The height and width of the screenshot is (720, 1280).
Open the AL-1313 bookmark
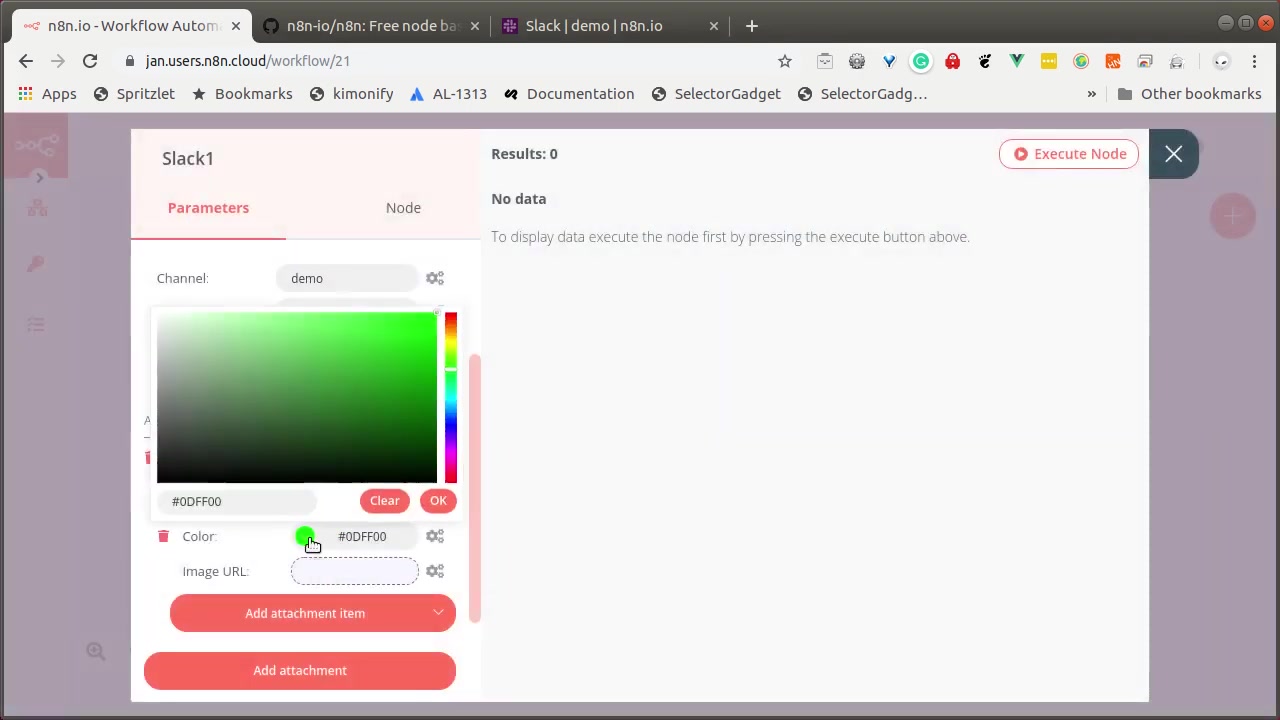coord(448,94)
